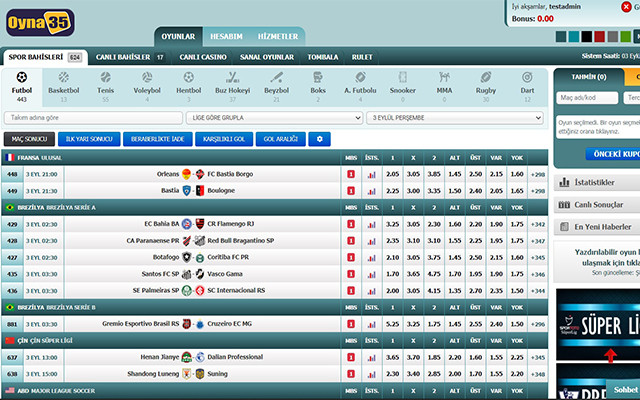The height and width of the screenshot is (400, 640).
Task: Click the GOL ARALIĞI button
Action: pyautogui.click(x=280, y=139)
